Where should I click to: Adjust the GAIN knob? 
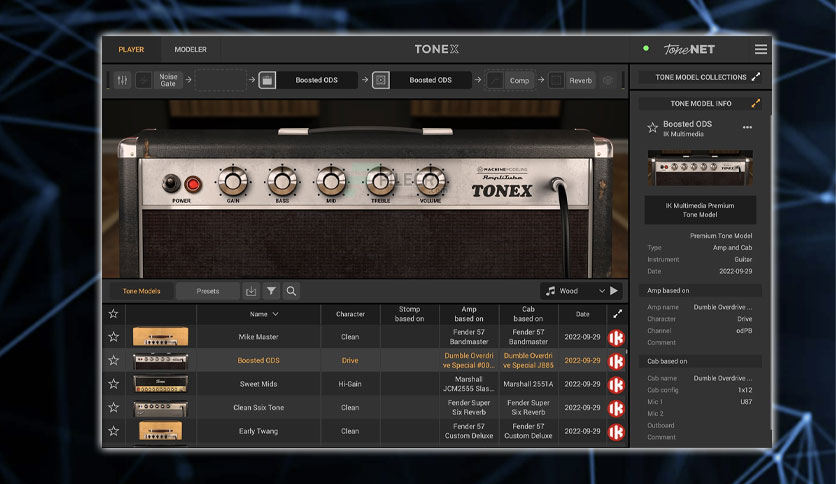233,181
